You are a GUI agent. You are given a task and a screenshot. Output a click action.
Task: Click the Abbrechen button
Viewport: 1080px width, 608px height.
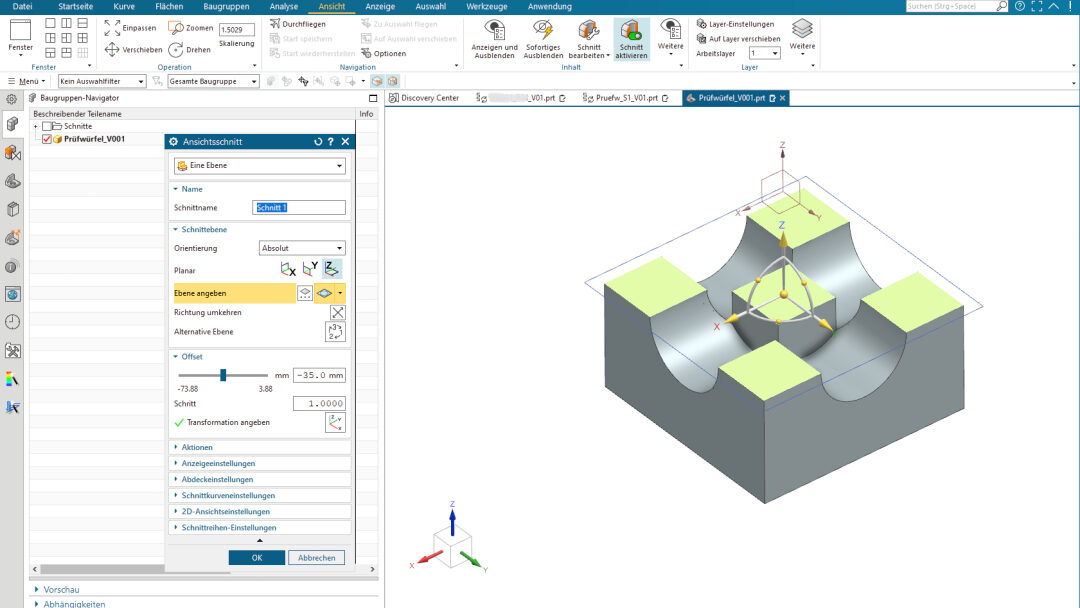(316, 558)
